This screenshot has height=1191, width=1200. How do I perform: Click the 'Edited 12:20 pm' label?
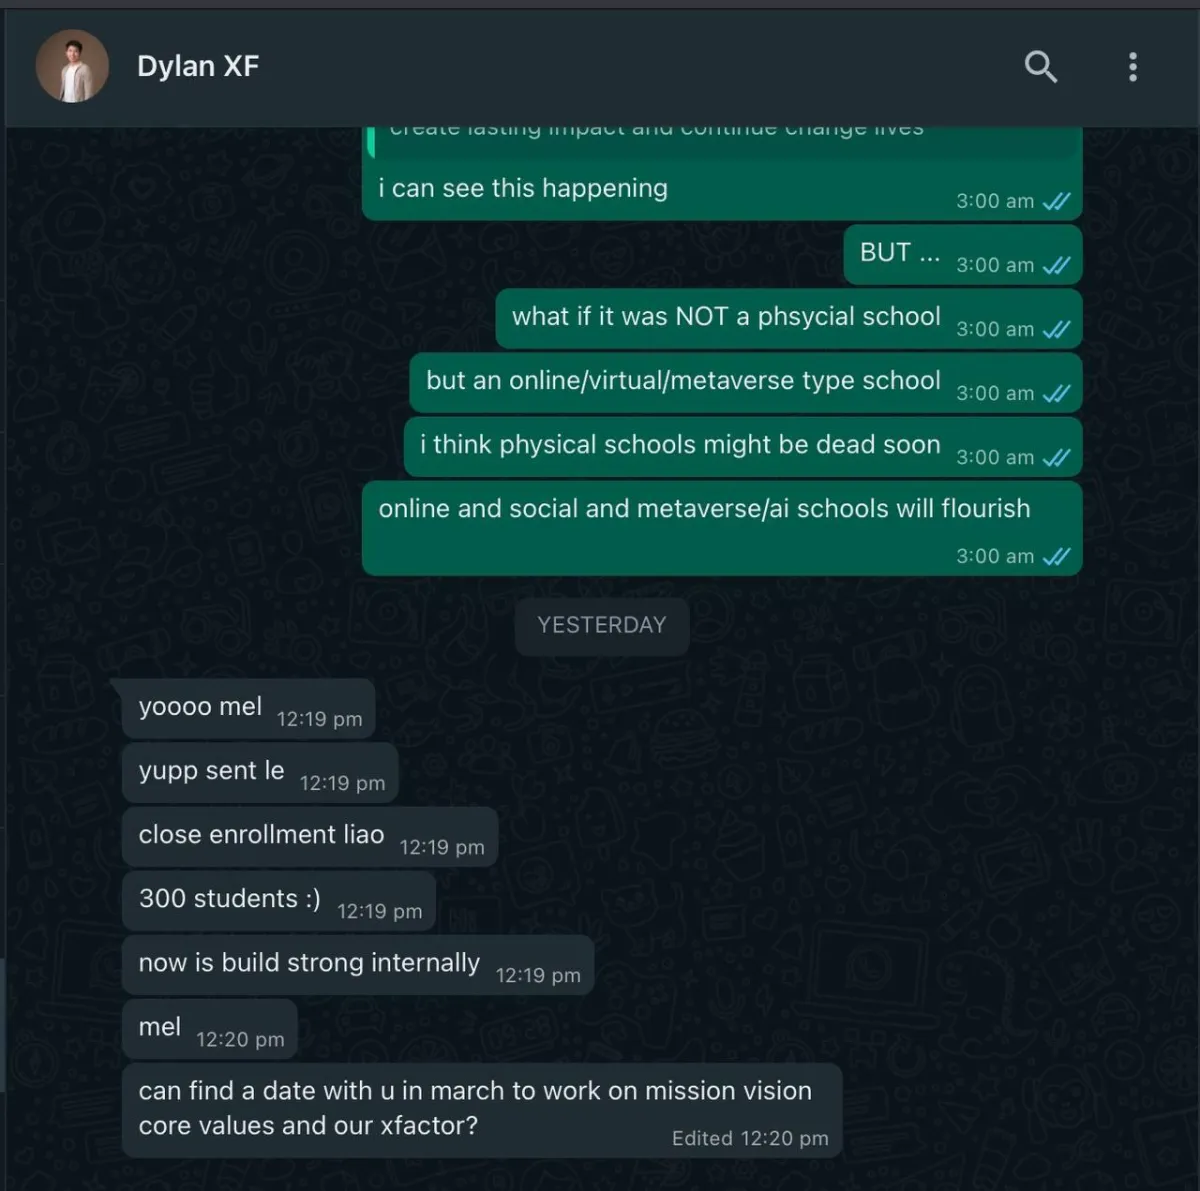click(x=750, y=1138)
